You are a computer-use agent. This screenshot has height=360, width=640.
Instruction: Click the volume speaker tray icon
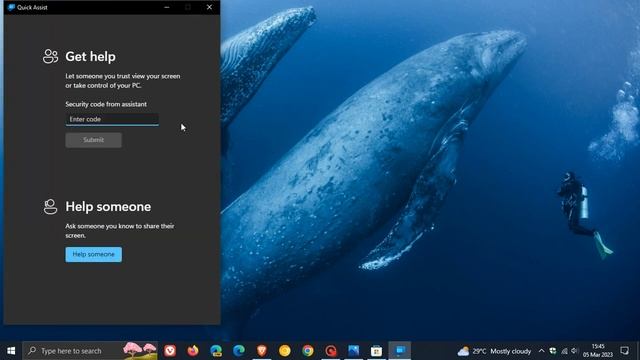[x=574, y=351]
